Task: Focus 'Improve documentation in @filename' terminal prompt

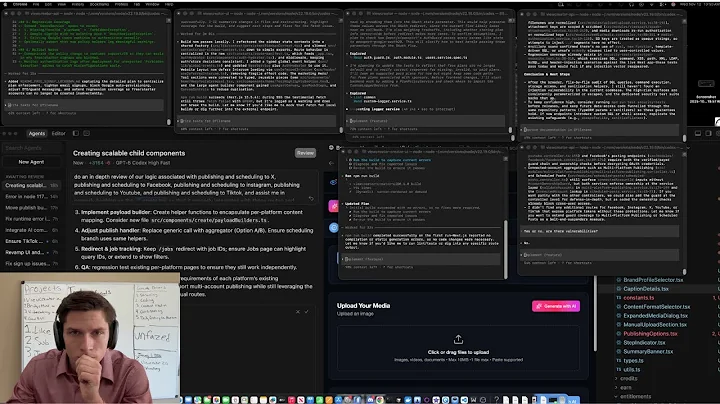Action: click(601, 130)
